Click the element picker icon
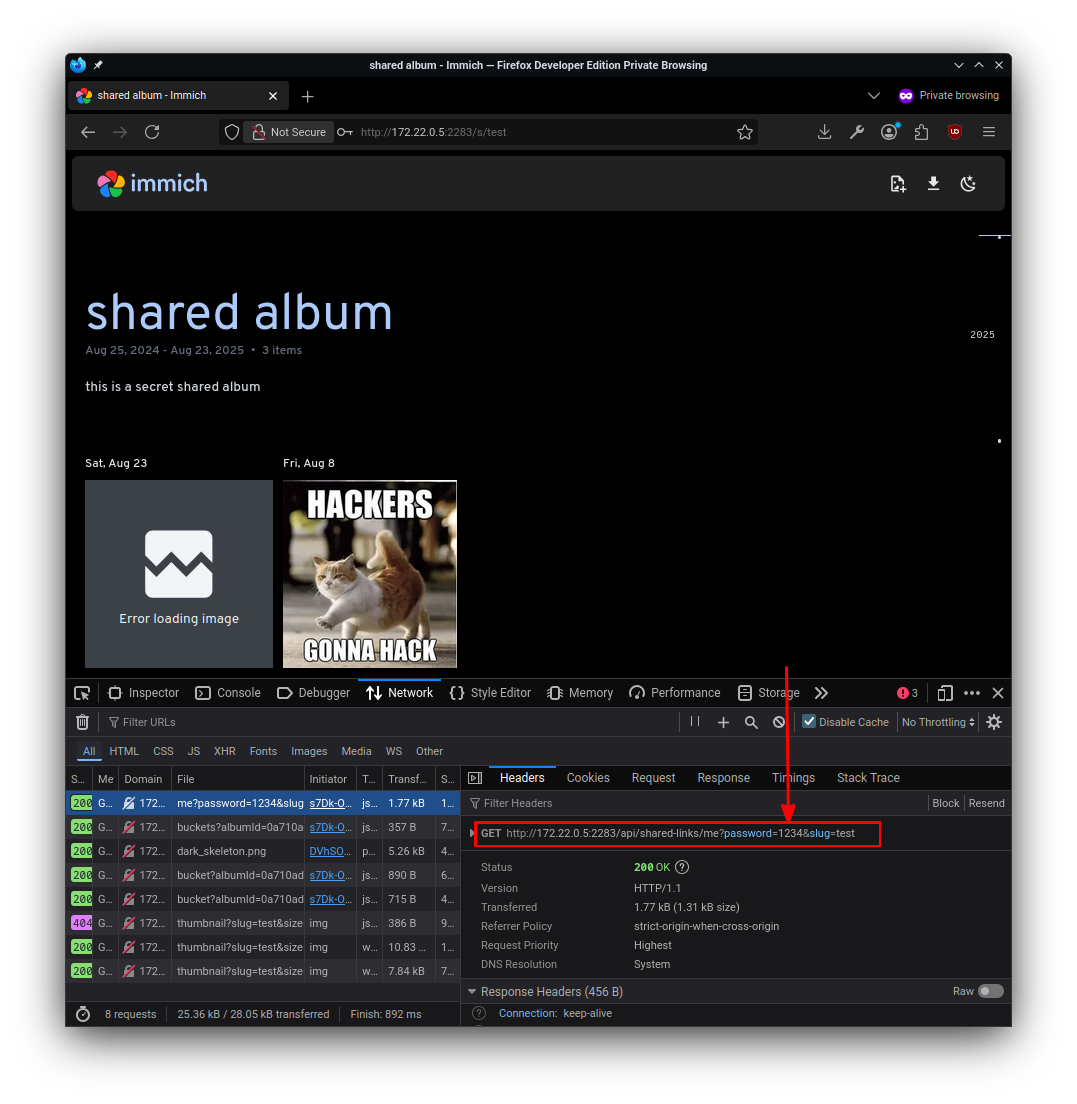This screenshot has width=1077, height=1104. (83, 693)
